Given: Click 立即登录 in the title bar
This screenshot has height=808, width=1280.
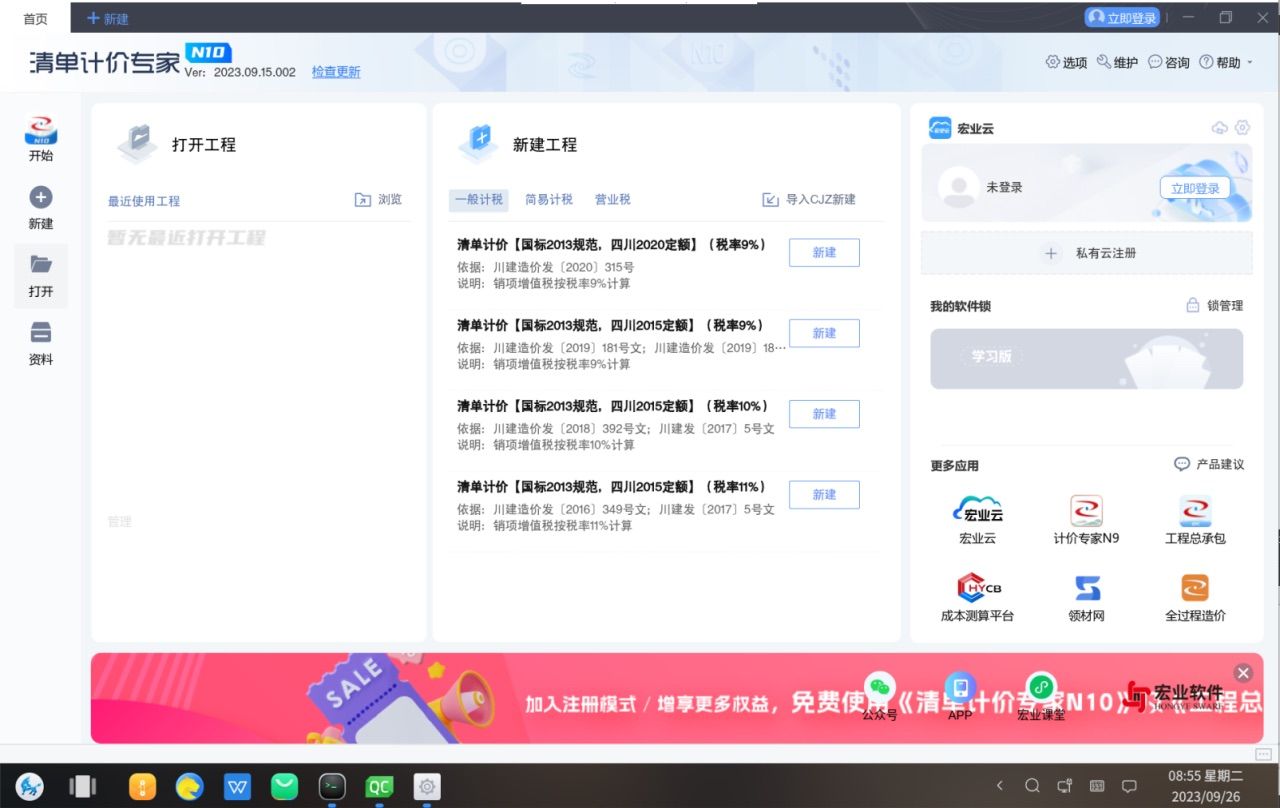Looking at the screenshot, I should [1122, 18].
